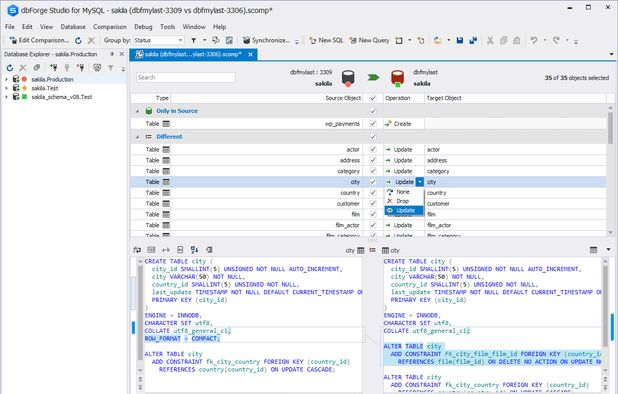The height and width of the screenshot is (394, 618).
Task: Click the Paste icon in toolbar
Action: pyautogui.click(x=517, y=40)
